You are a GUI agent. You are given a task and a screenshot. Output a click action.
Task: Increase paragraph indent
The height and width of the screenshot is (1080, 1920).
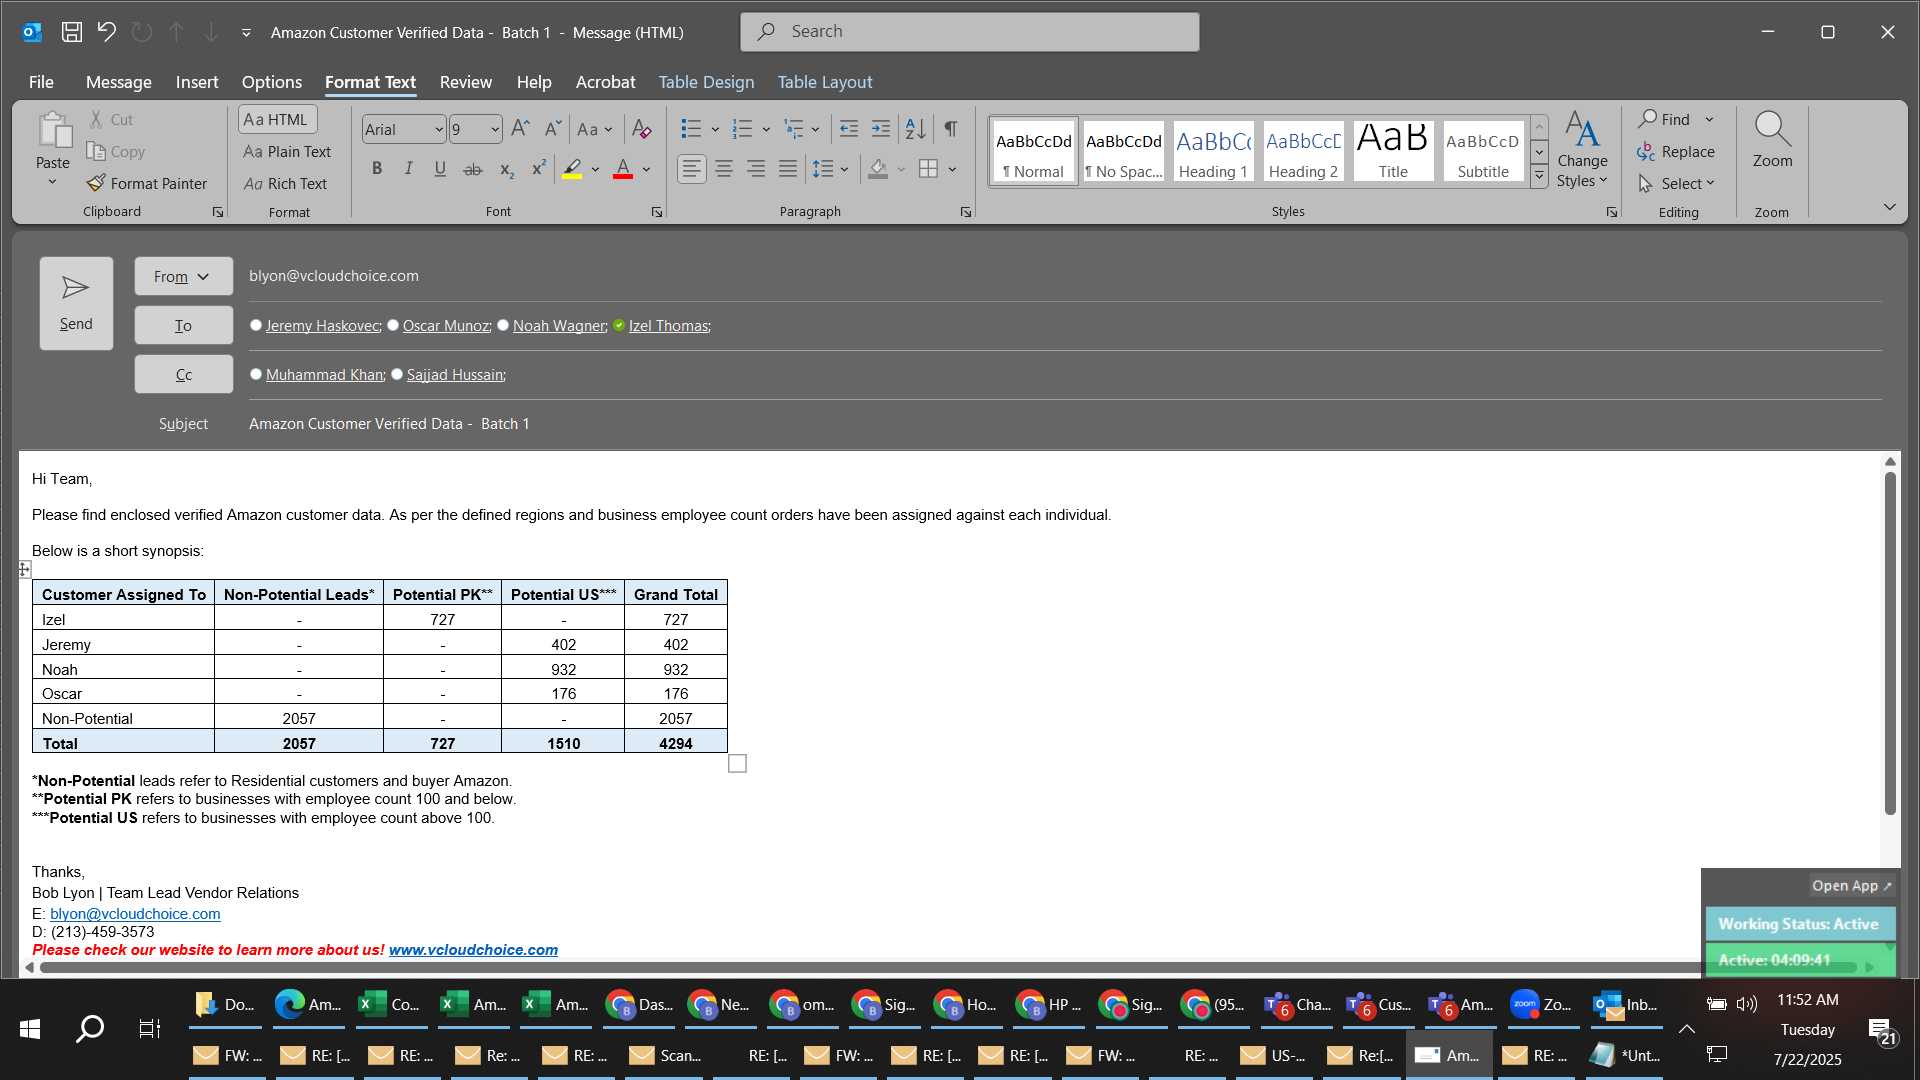[880, 128]
